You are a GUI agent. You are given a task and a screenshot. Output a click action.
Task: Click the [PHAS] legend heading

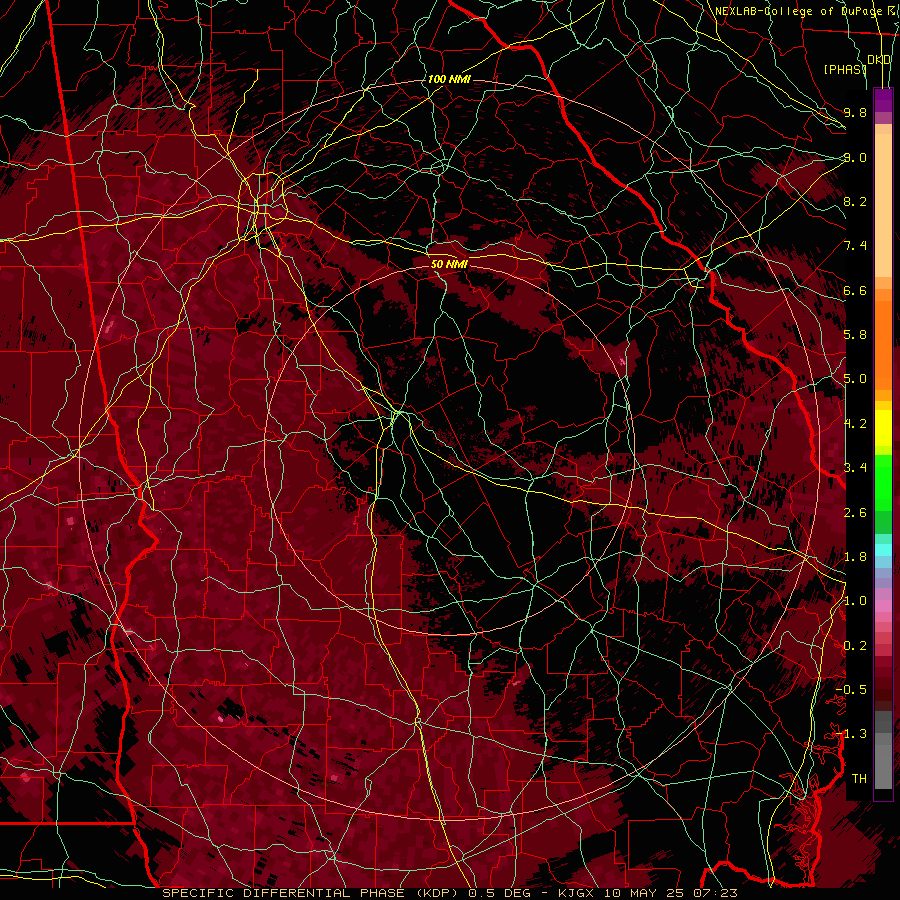845,69
